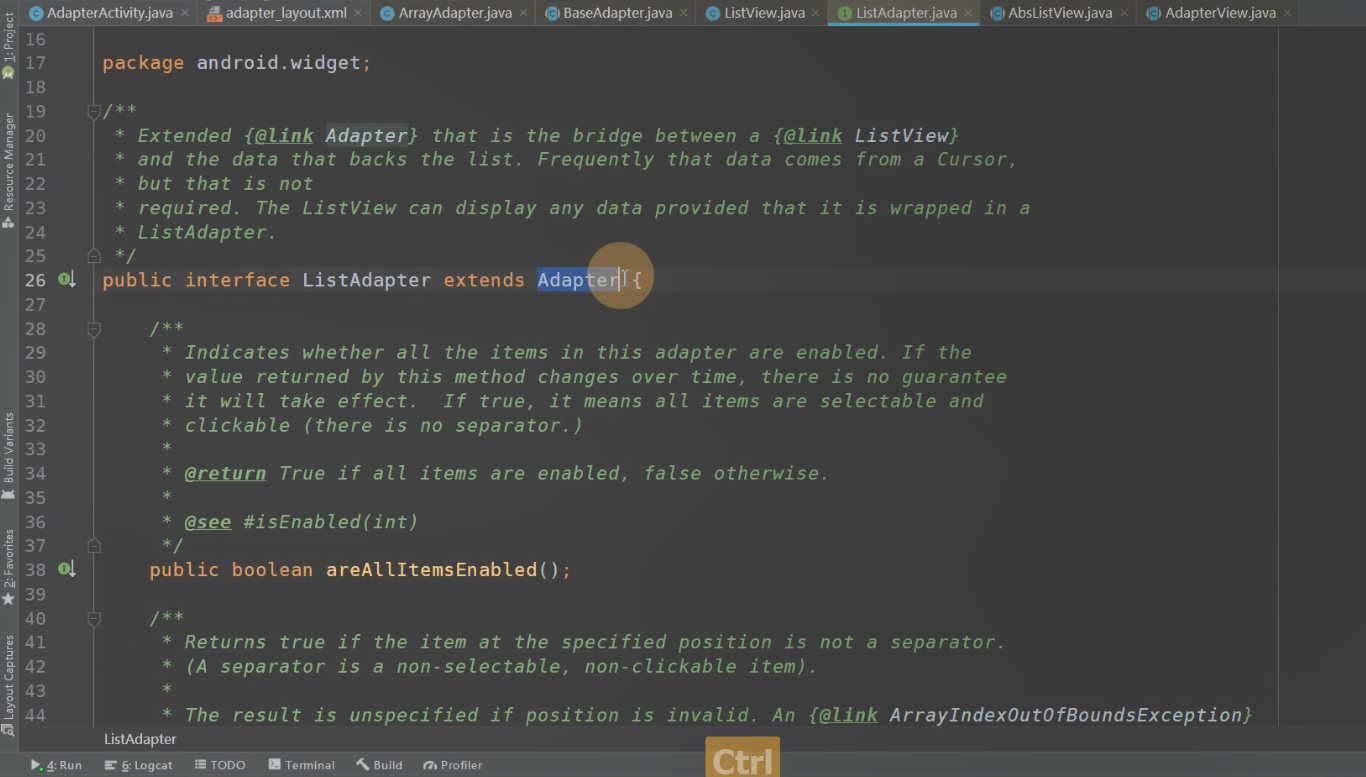
Task: Click android.widget in the package statement
Action: [x=278, y=63]
